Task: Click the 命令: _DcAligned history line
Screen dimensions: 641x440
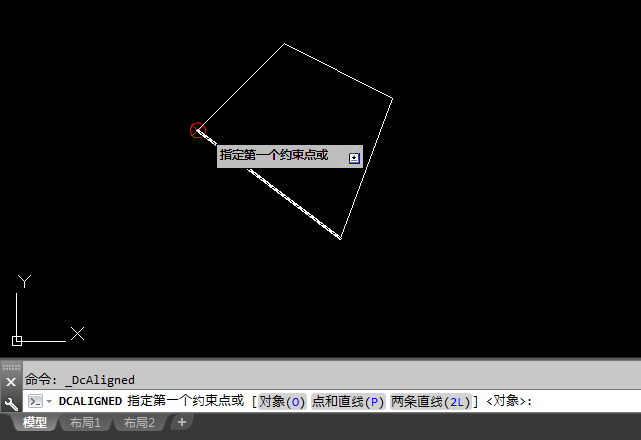Action: tap(80, 380)
